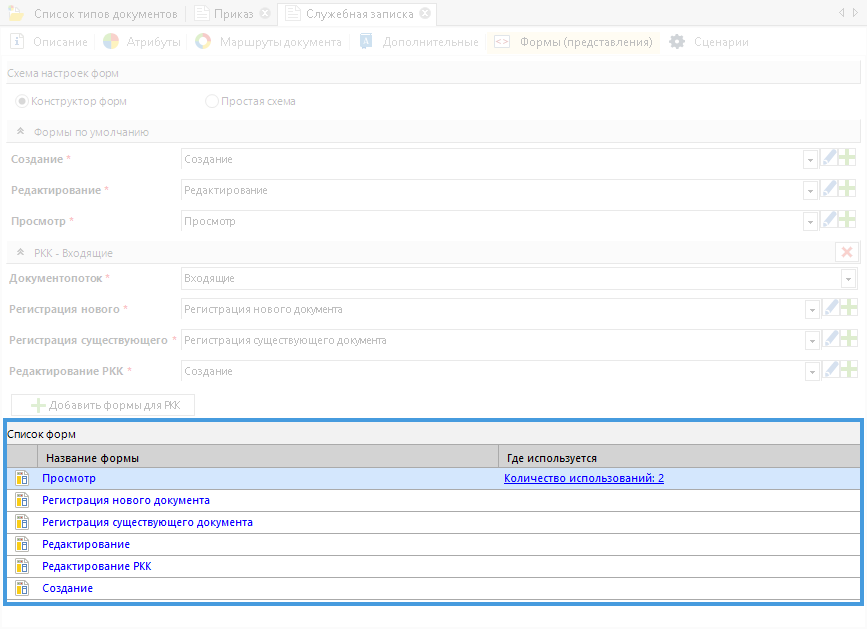The image size is (867, 629).
Task: Click the form icon beside Редактирование РКК row
Action: pyautogui.click(x=22, y=567)
